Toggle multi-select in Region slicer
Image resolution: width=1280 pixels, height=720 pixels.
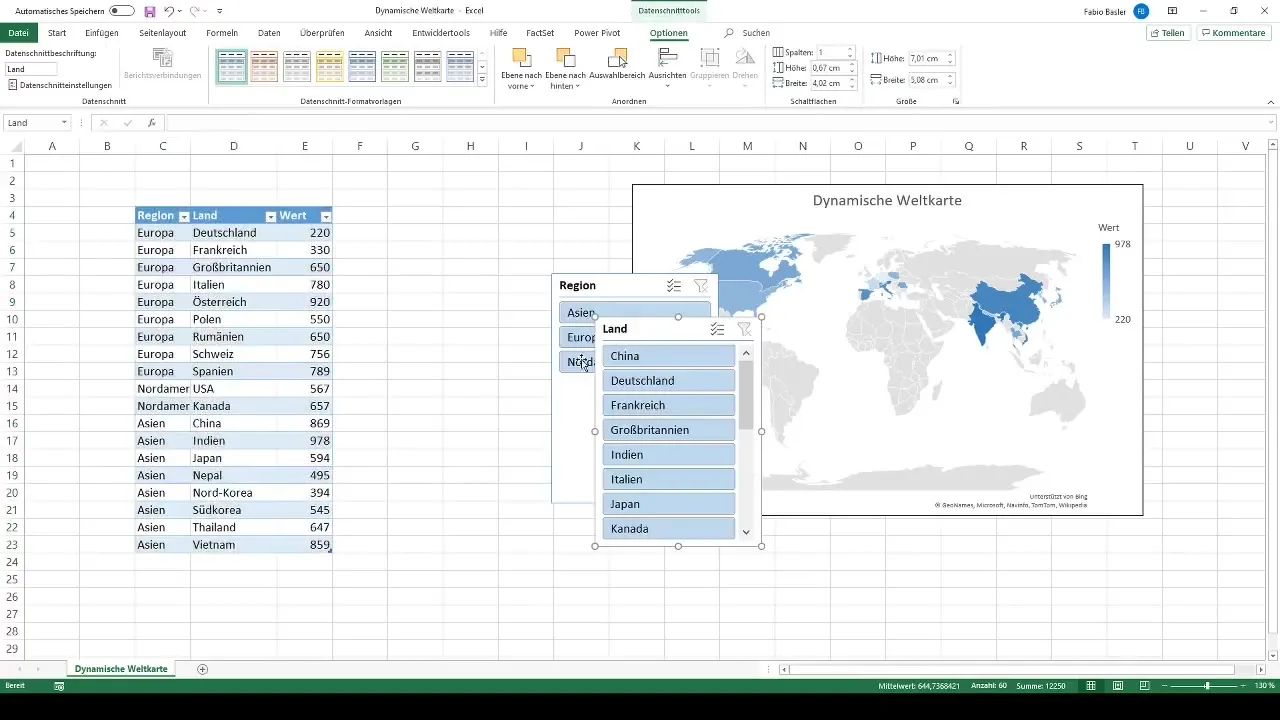(674, 286)
